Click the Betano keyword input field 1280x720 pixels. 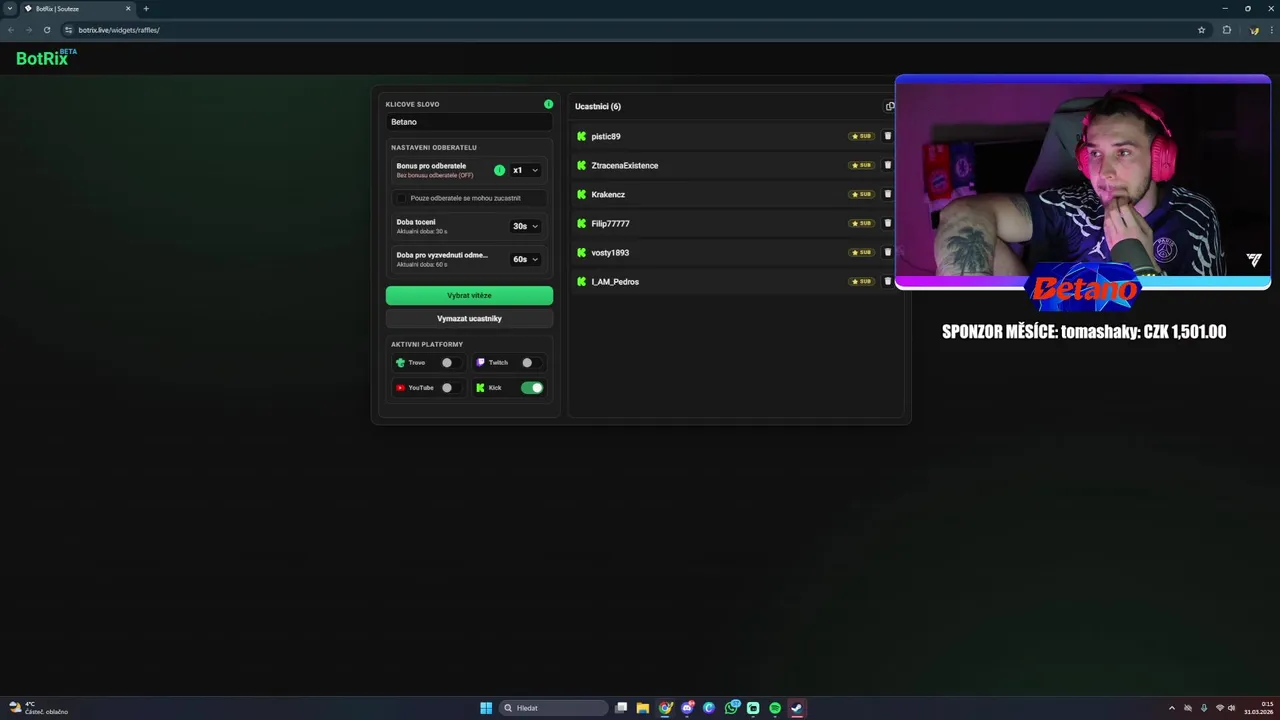pyautogui.click(x=469, y=122)
